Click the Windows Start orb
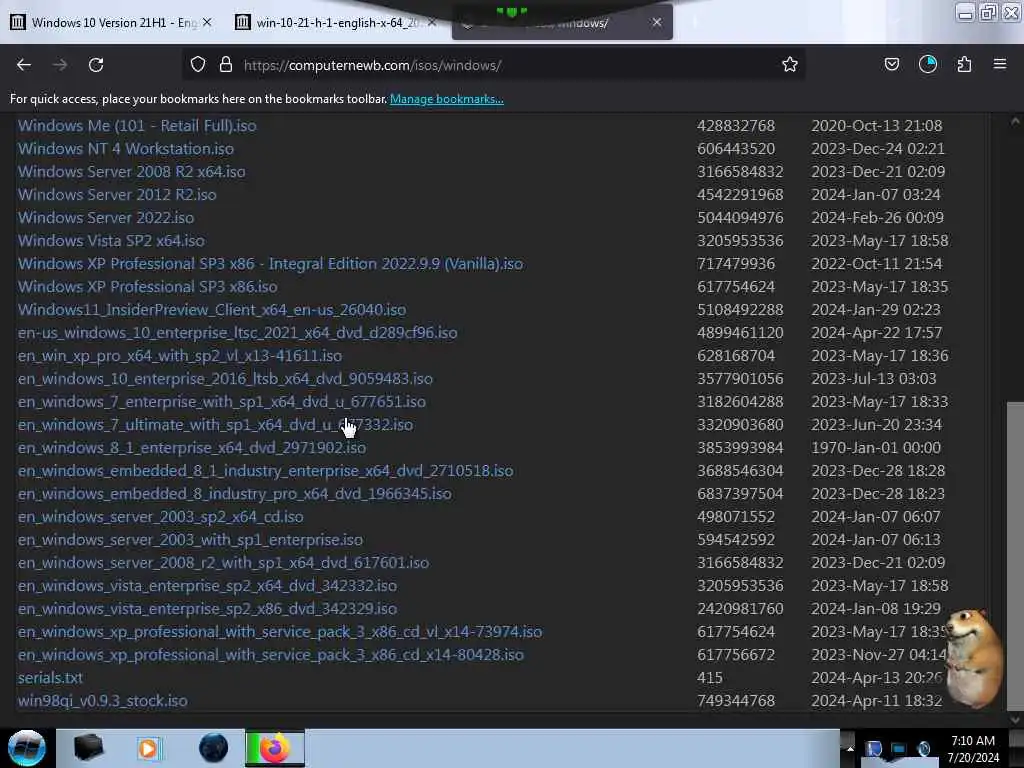This screenshot has width=1024, height=768. point(27,748)
